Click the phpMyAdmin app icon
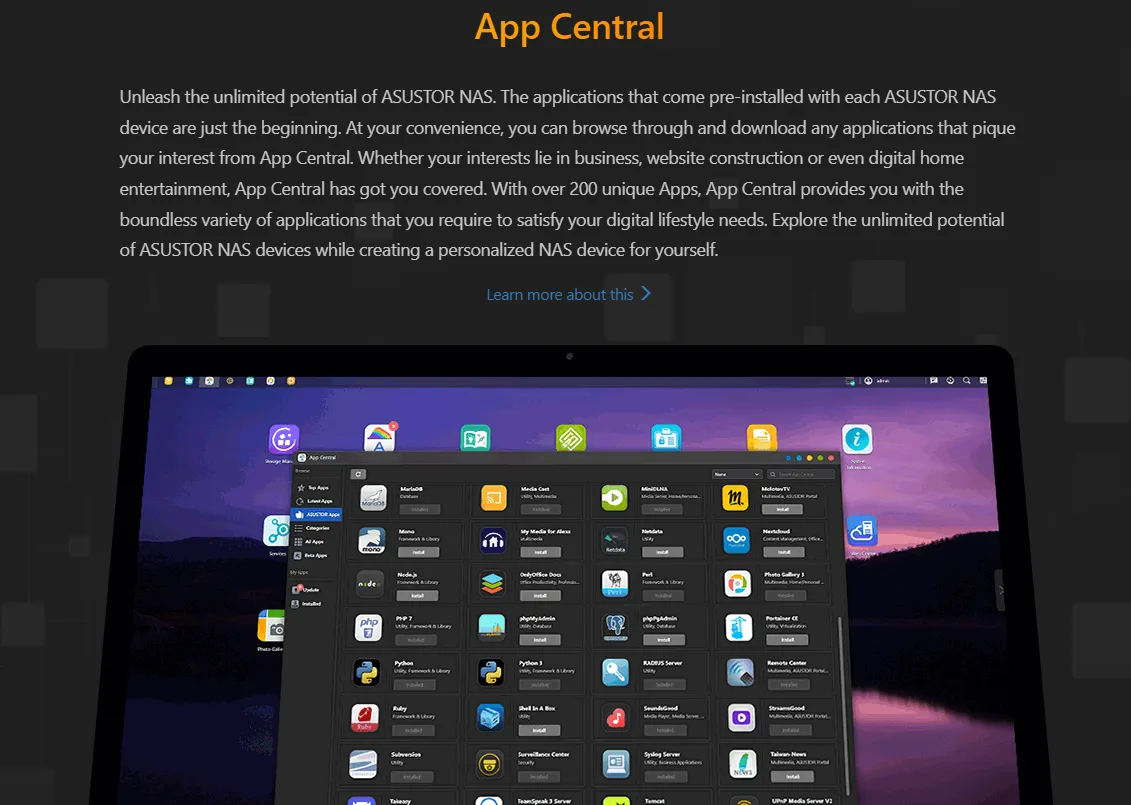Image resolution: width=1131 pixels, height=805 pixels. [x=492, y=628]
